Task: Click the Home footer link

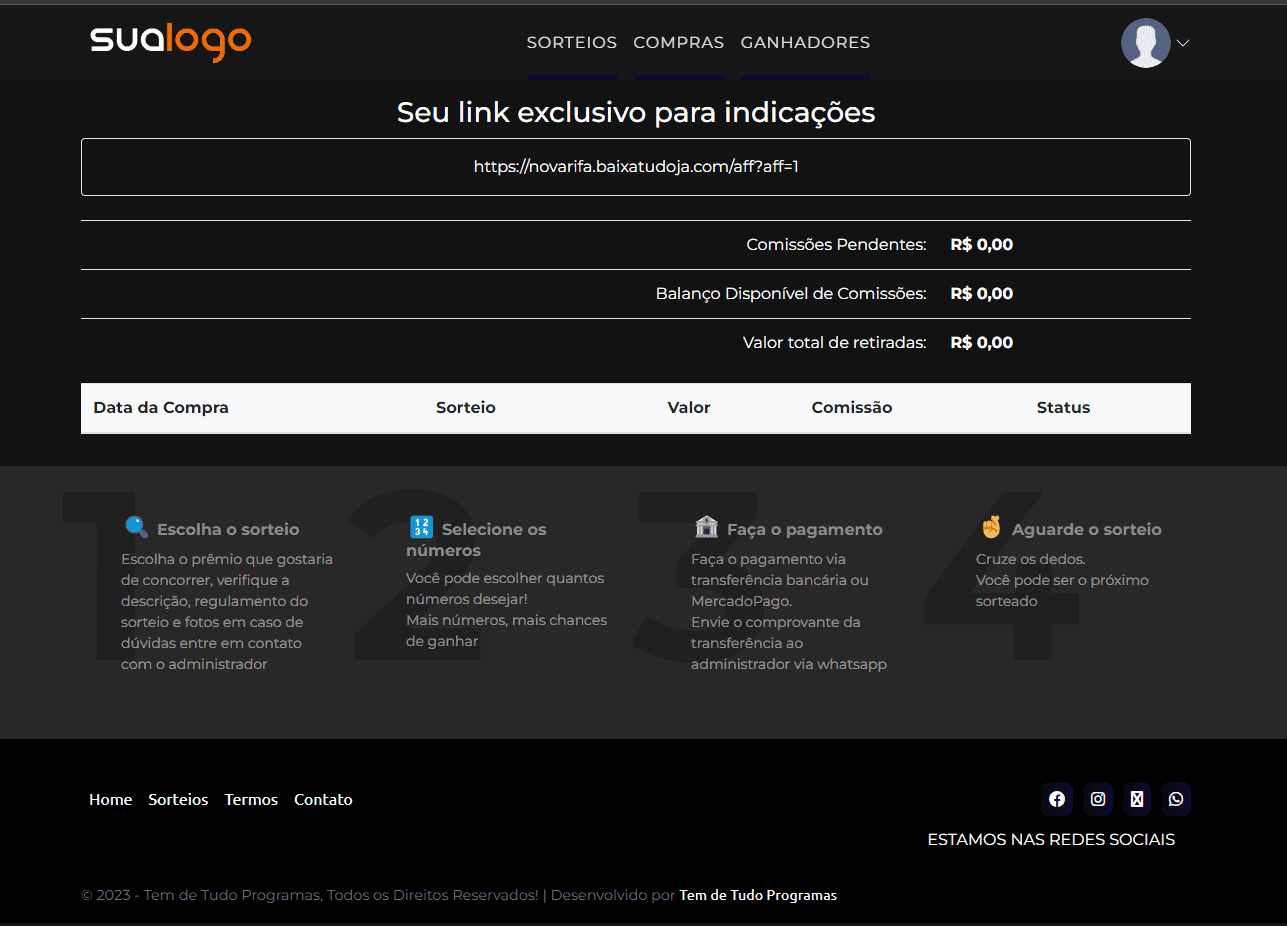Action: click(110, 800)
